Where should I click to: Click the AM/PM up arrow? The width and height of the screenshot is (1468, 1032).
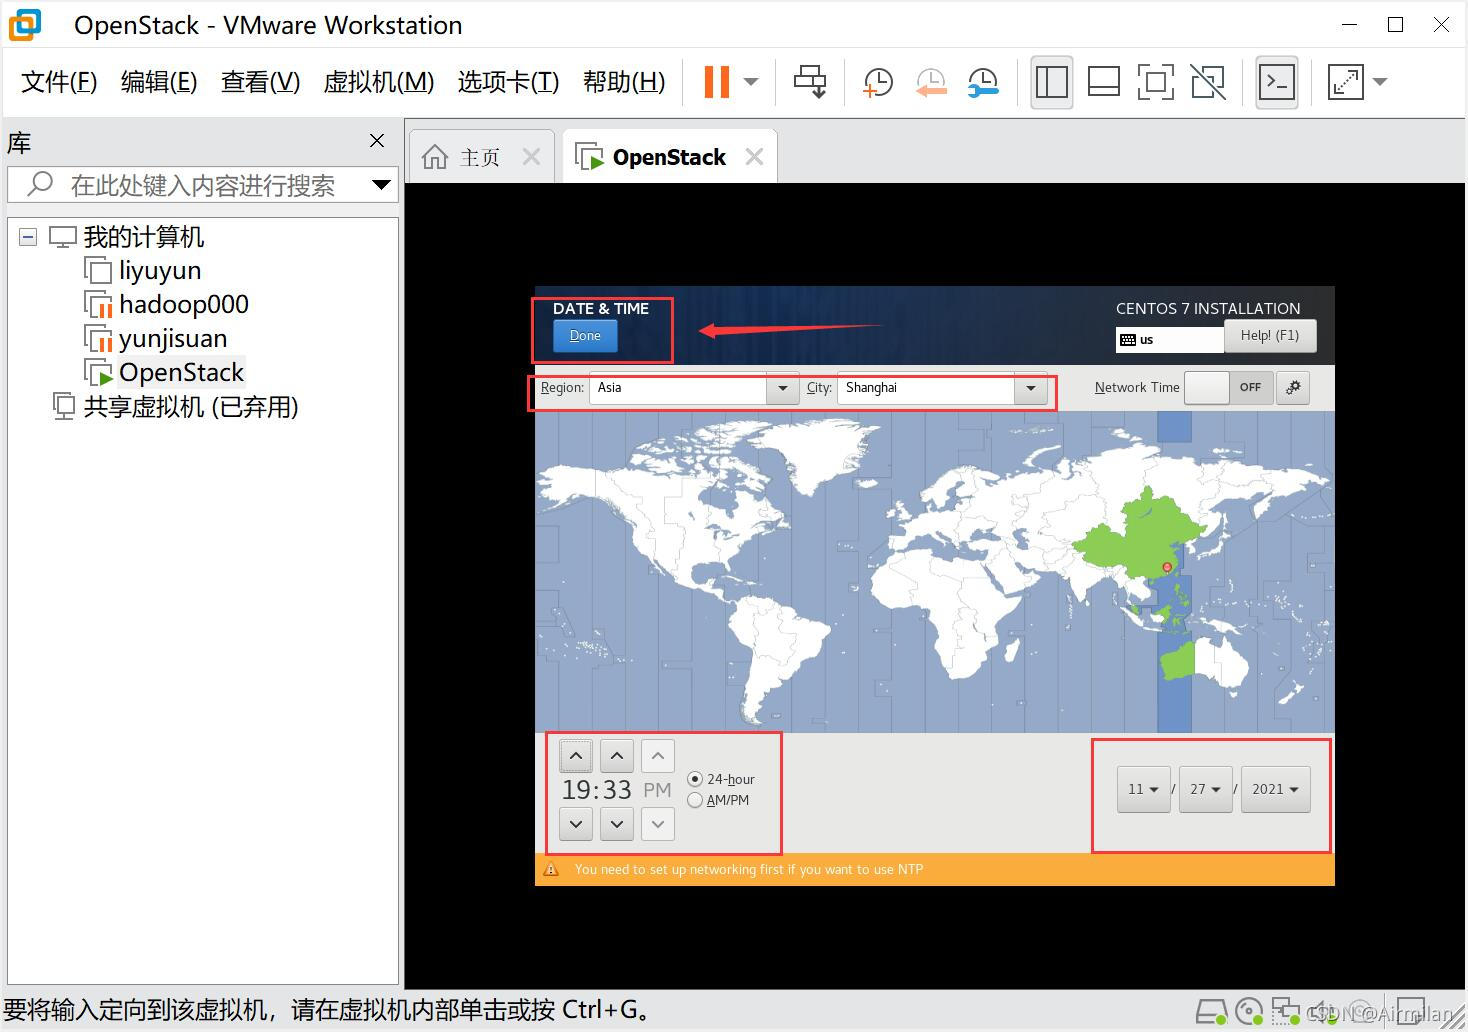click(x=658, y=756)
